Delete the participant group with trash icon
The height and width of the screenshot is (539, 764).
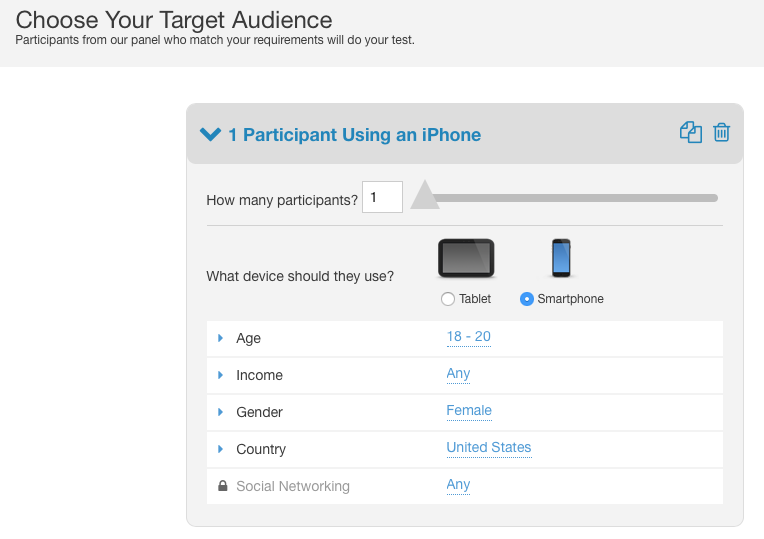click(x=722, y=132)
